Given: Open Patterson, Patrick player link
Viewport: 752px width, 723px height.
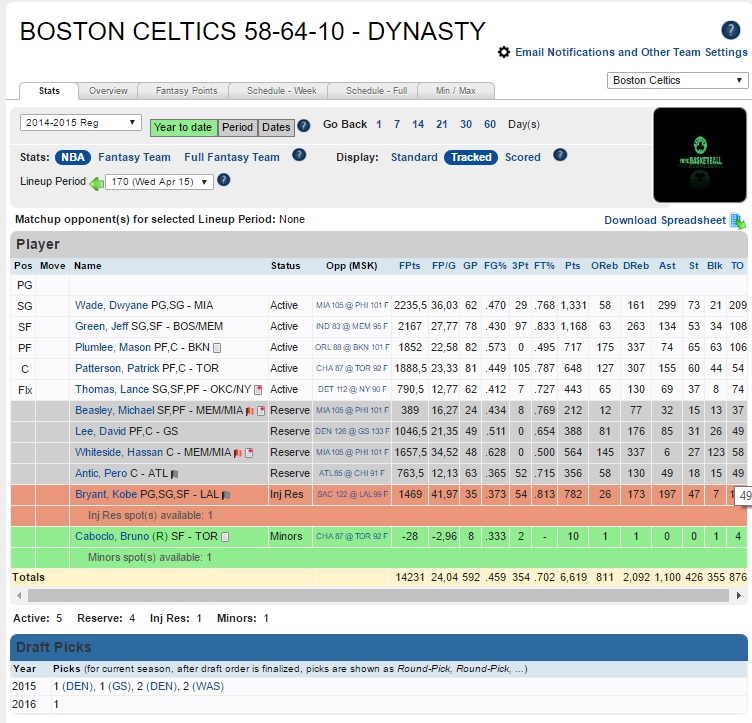Looking at the screenshot, I should click(x=117, y=368).
